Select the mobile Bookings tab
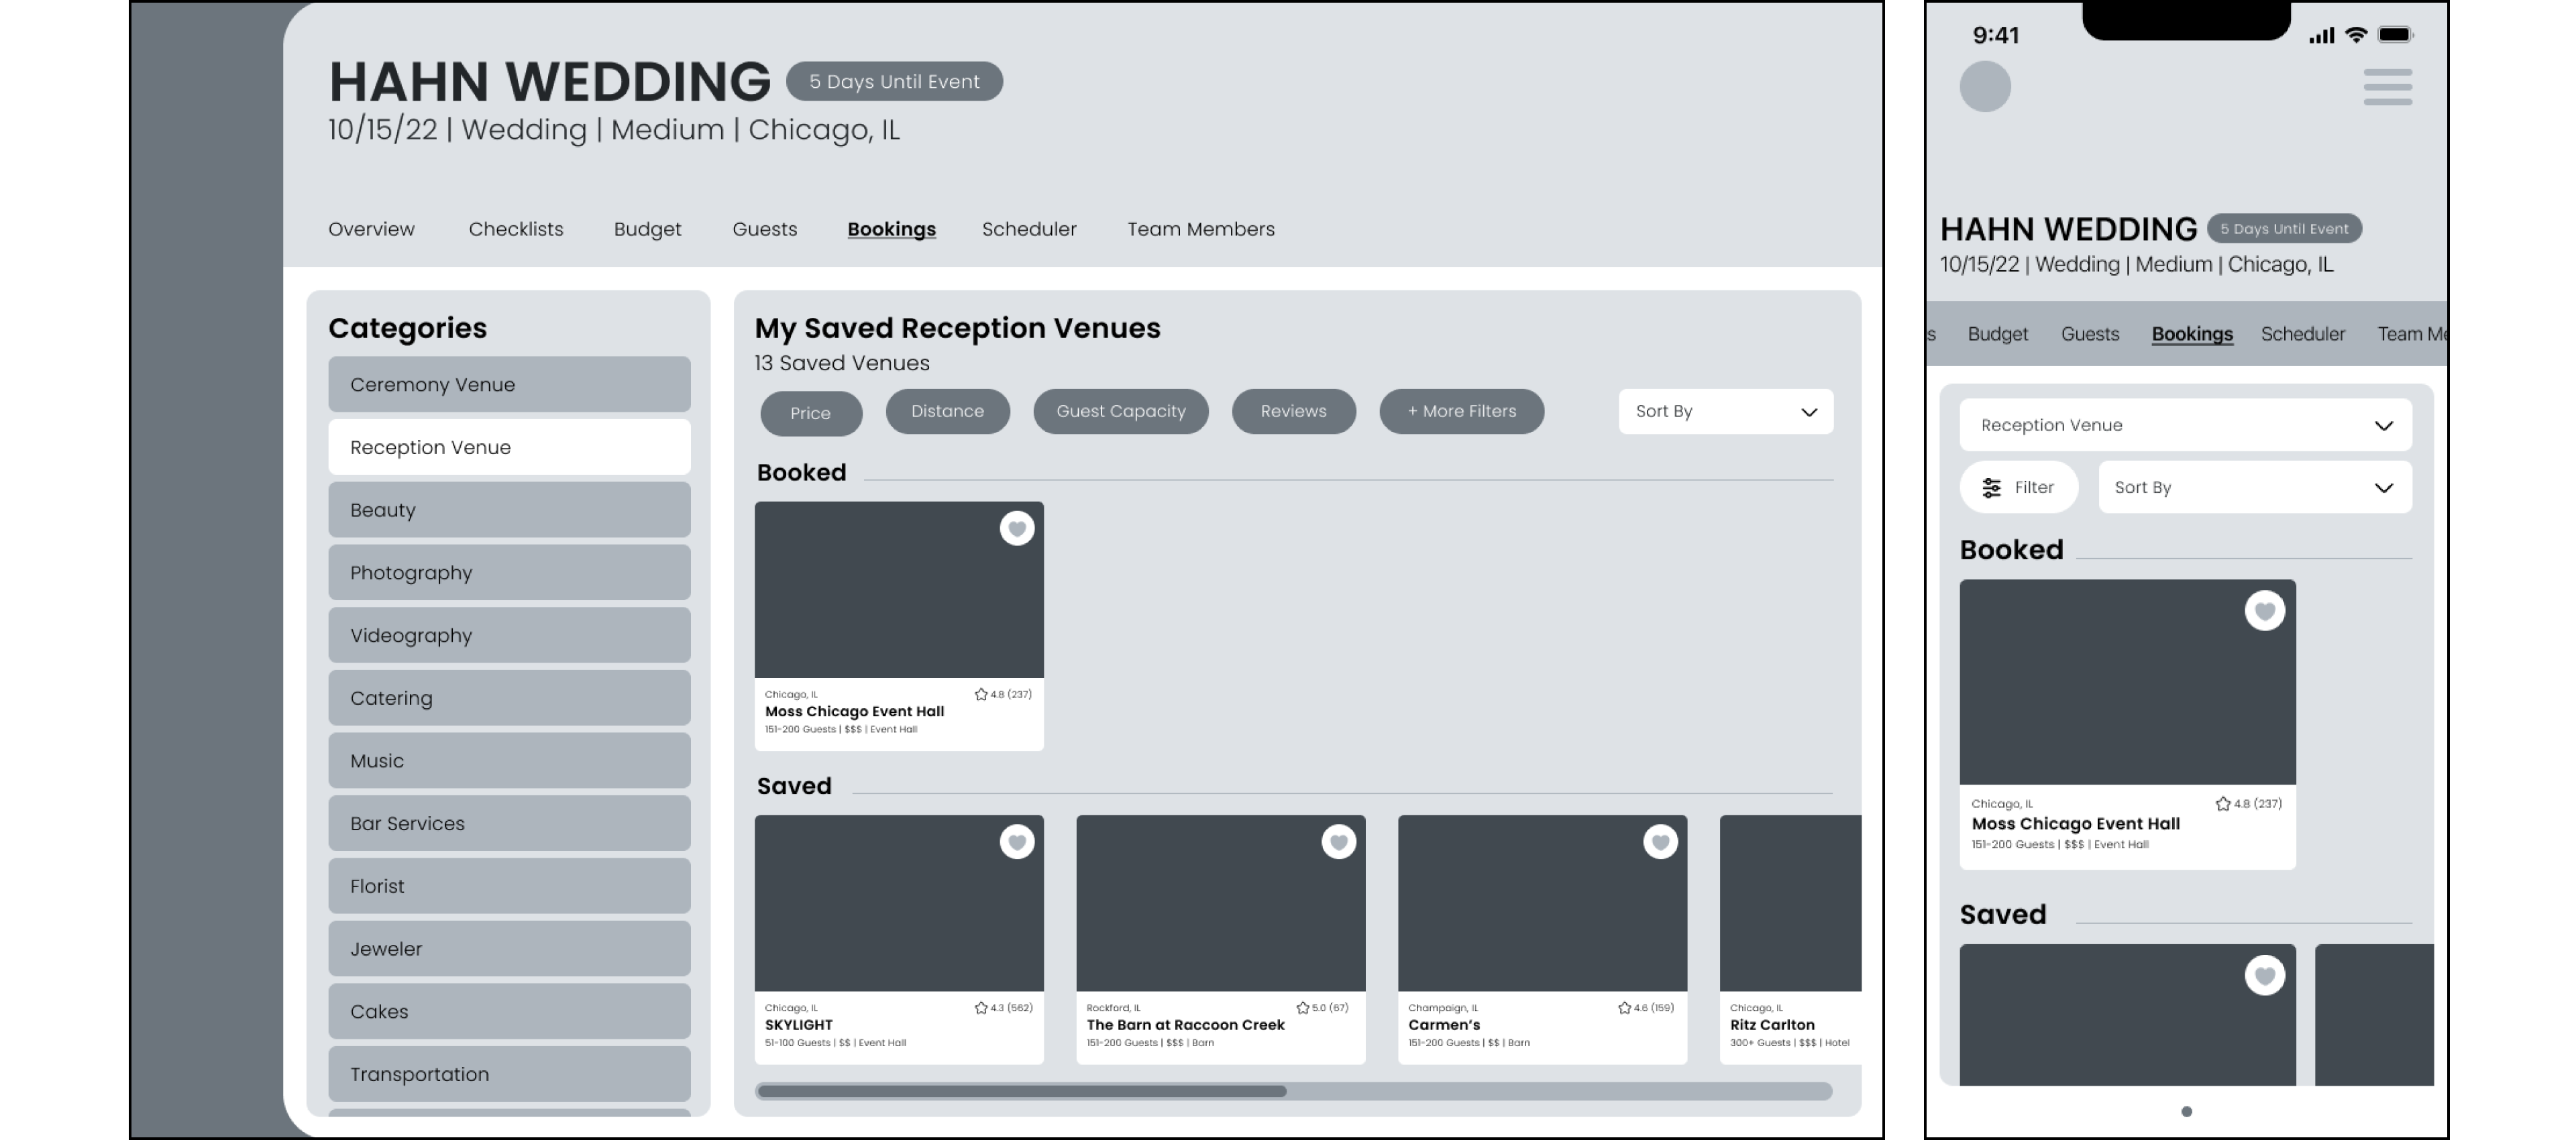This screenshot has width=2576, height=1140. (x=2192, y=334)
